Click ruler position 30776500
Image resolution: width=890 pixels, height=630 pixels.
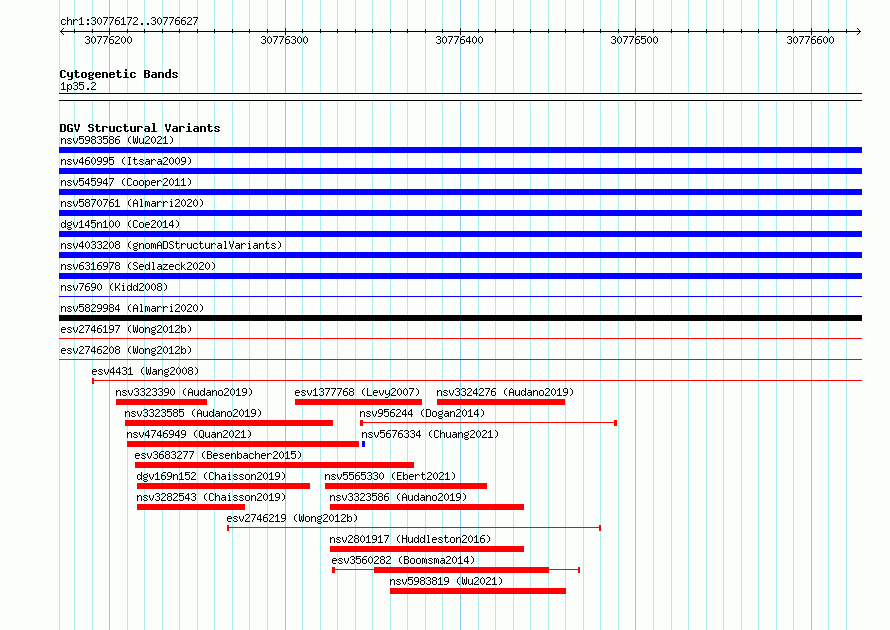(635, 40)
